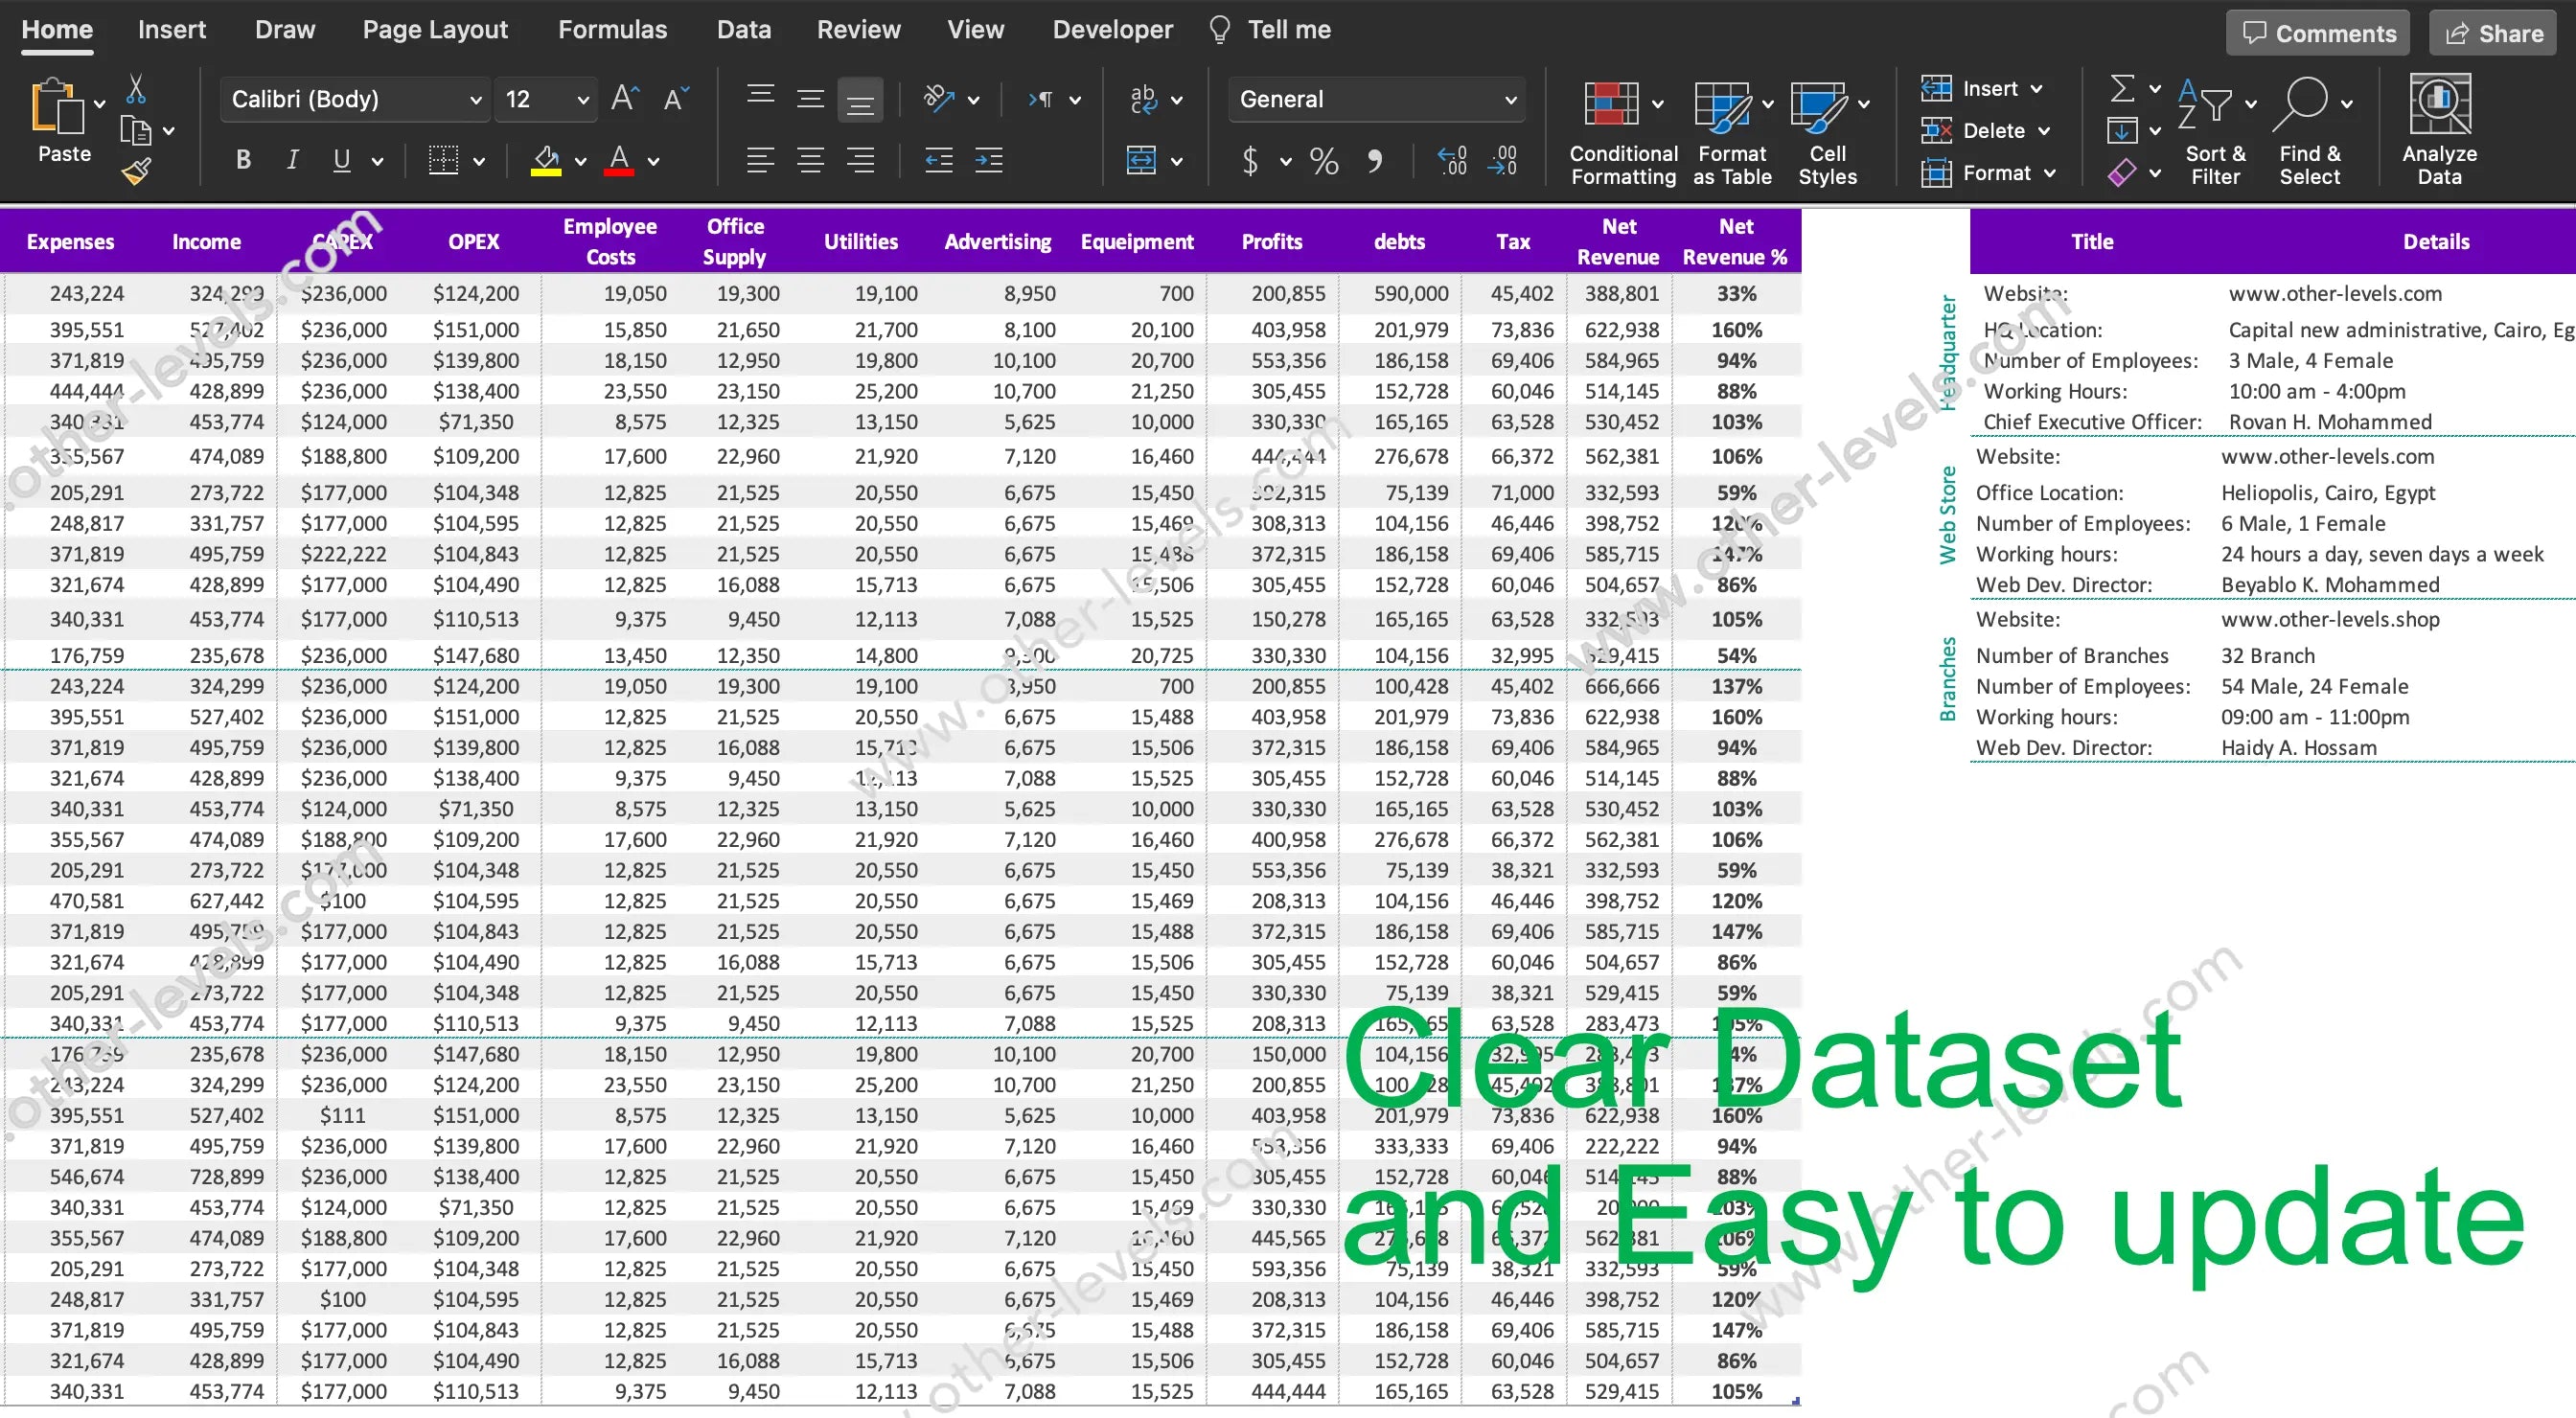Toggle underline formatting
The image size is (2576, 1418).
[x=342, y=160]
